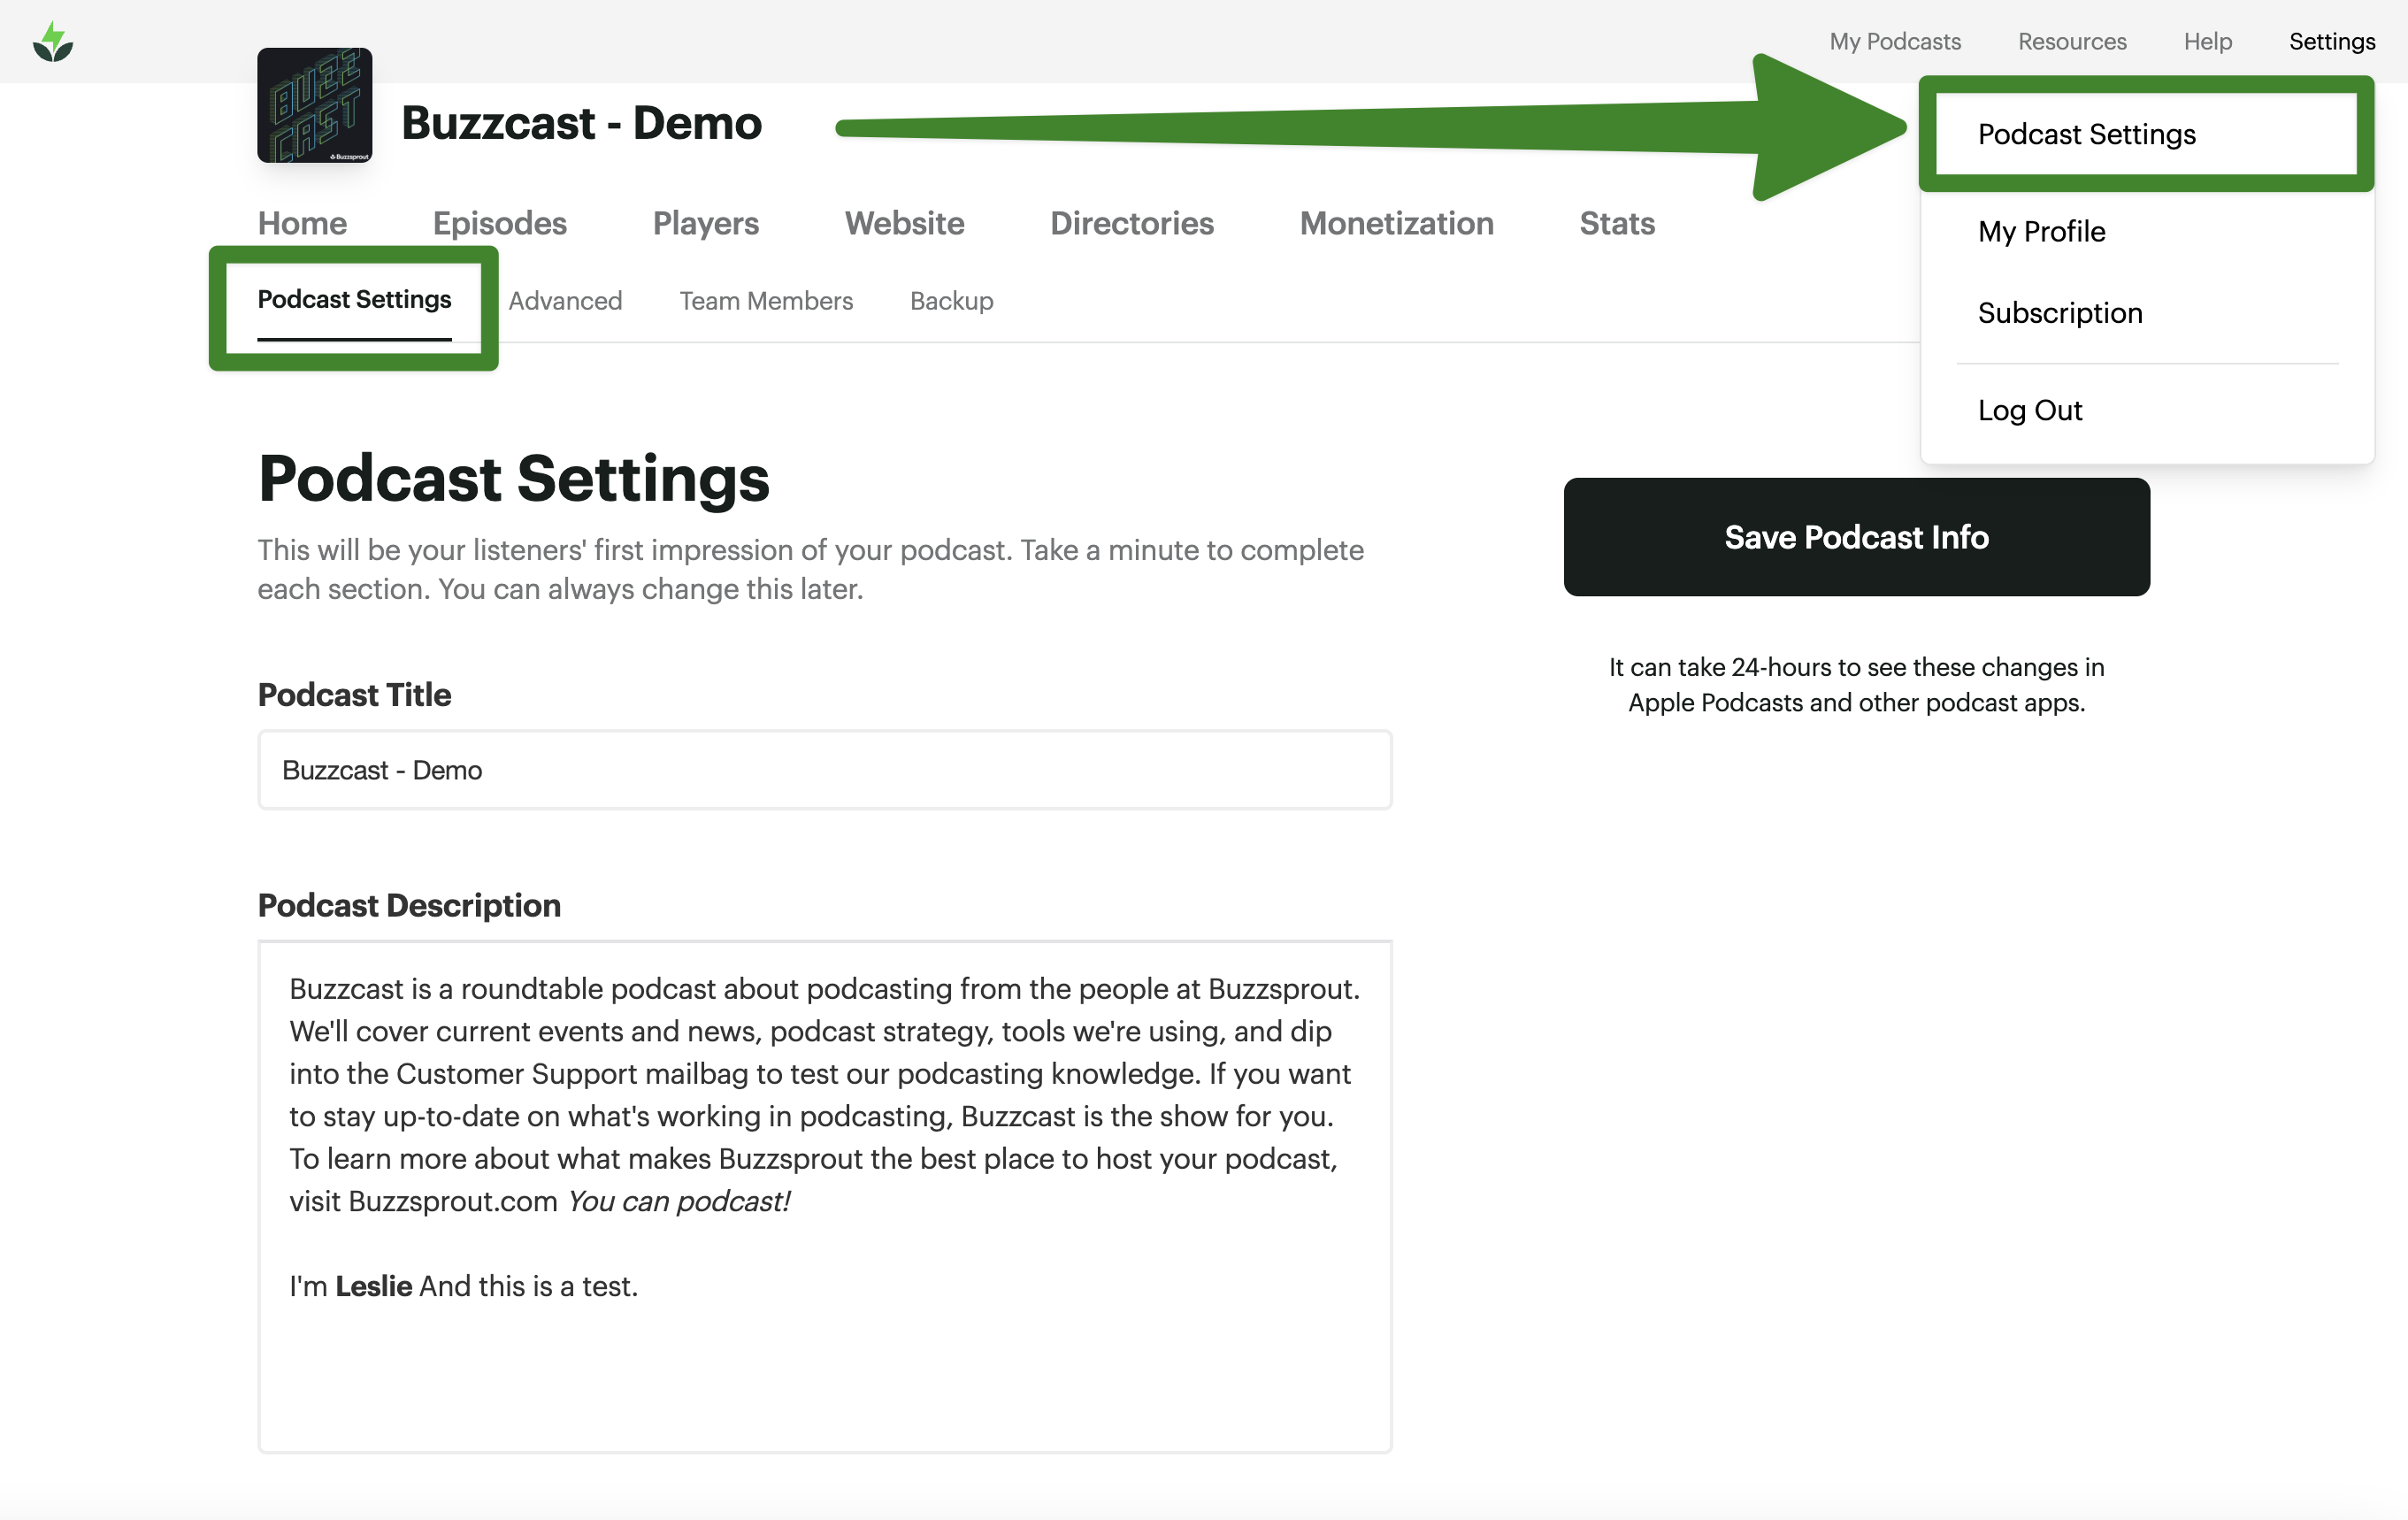Click the Buzzsprout logo icon
Viewport: 2408px width, 1520px height.
[53, 42]
